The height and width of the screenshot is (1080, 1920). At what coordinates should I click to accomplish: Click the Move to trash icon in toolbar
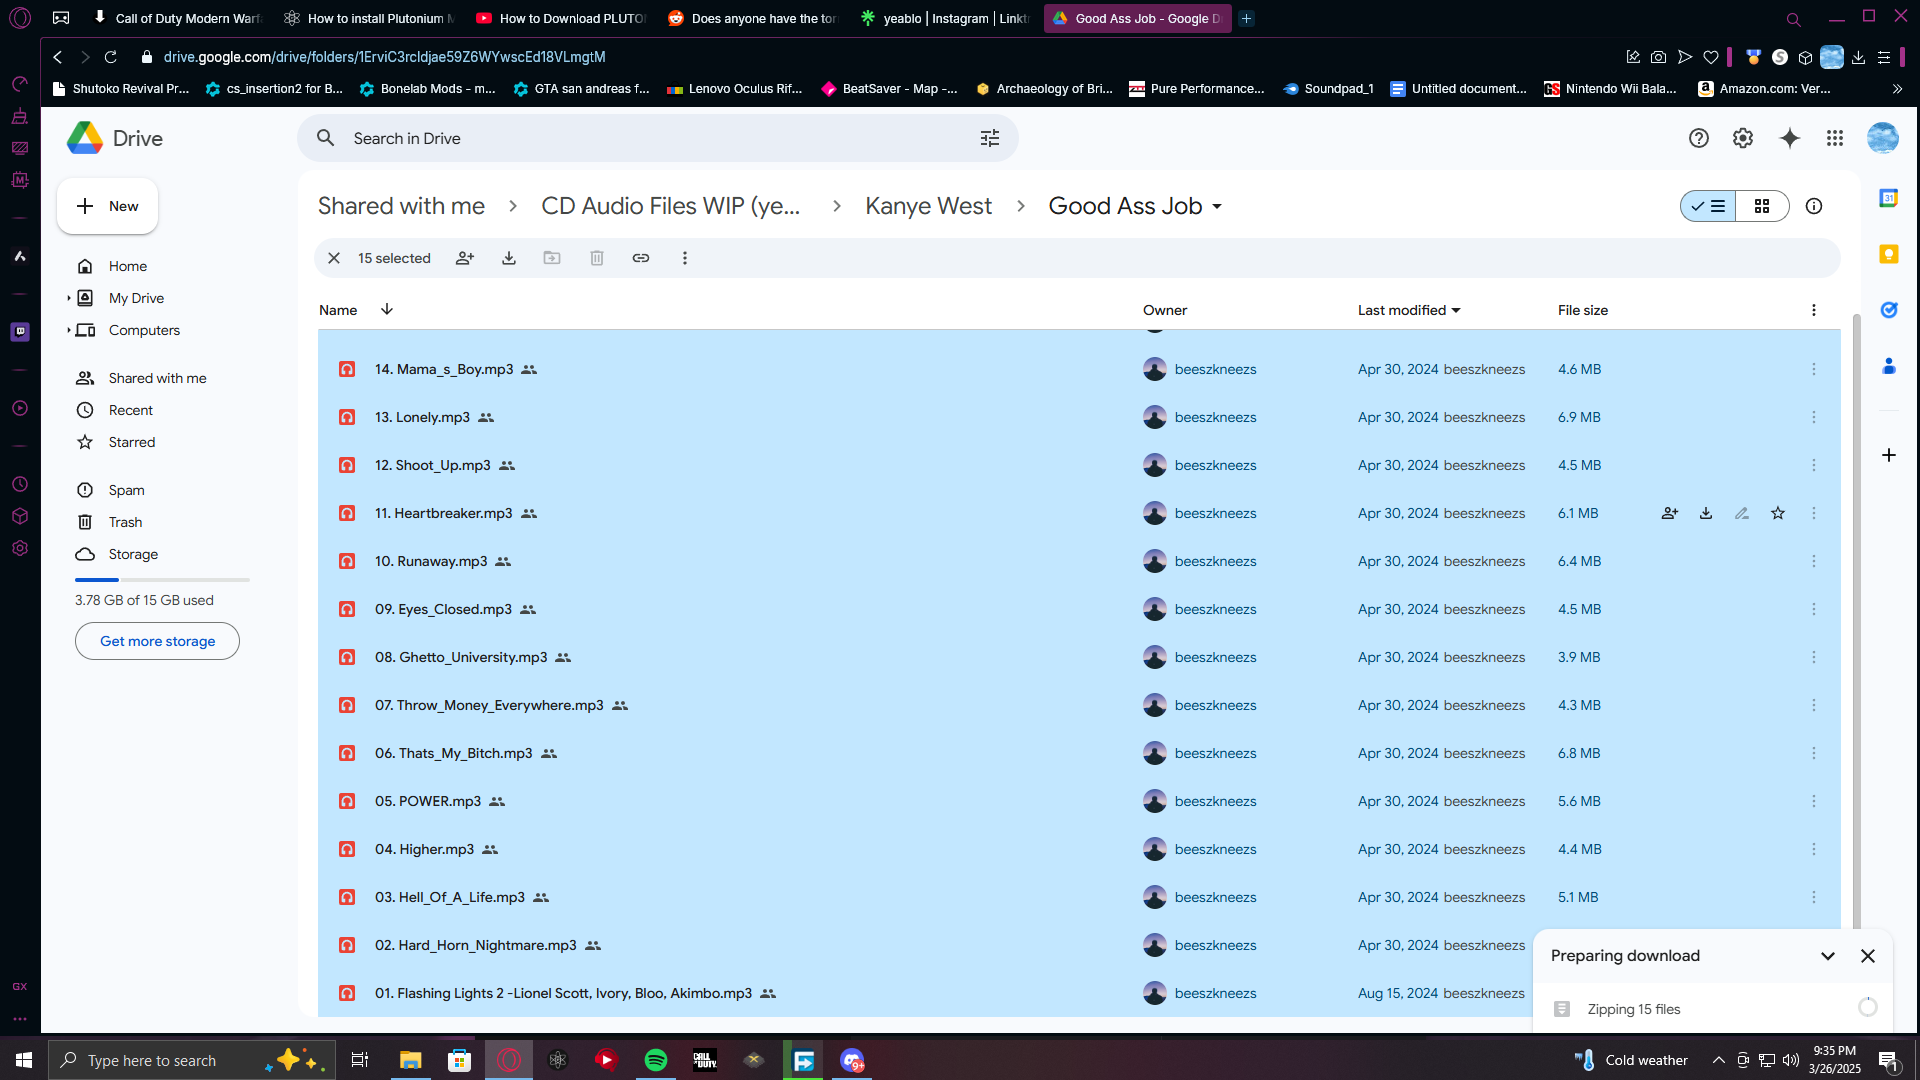(597, 258)
